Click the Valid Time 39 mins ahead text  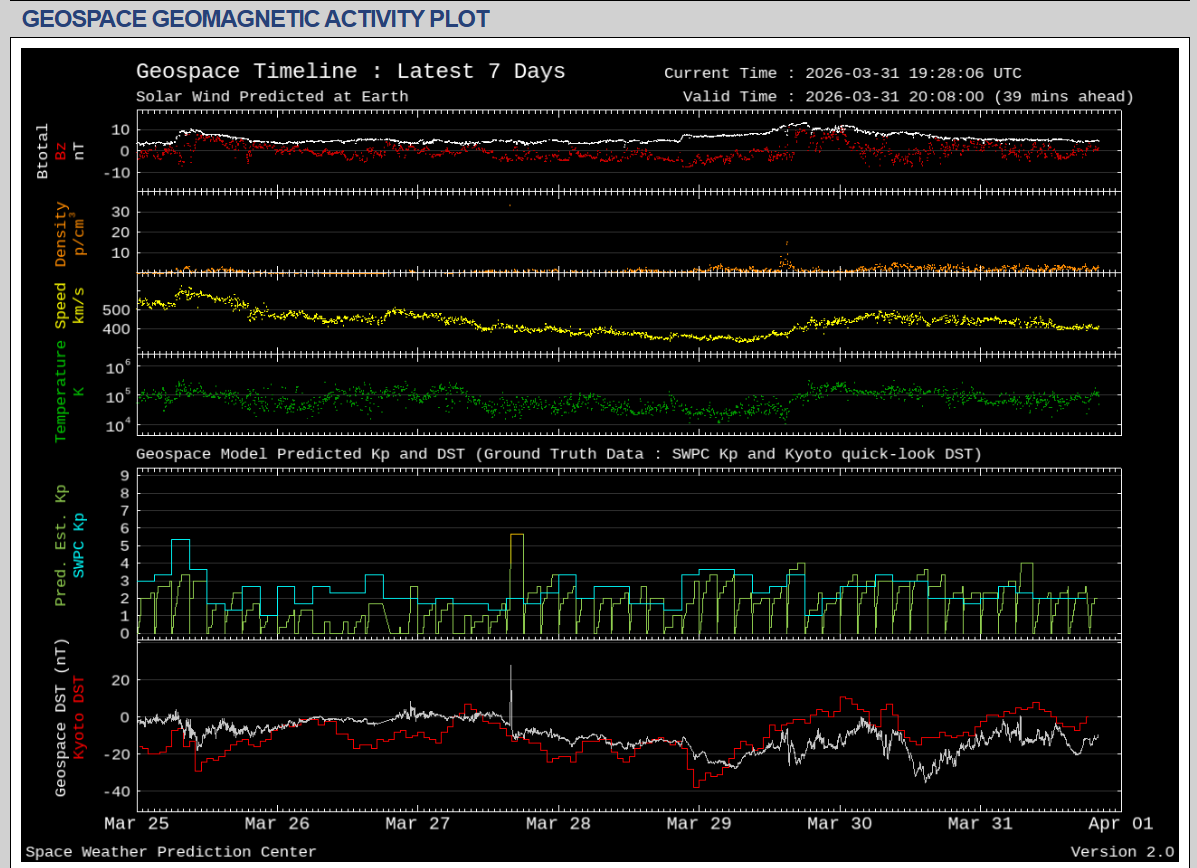908,97
